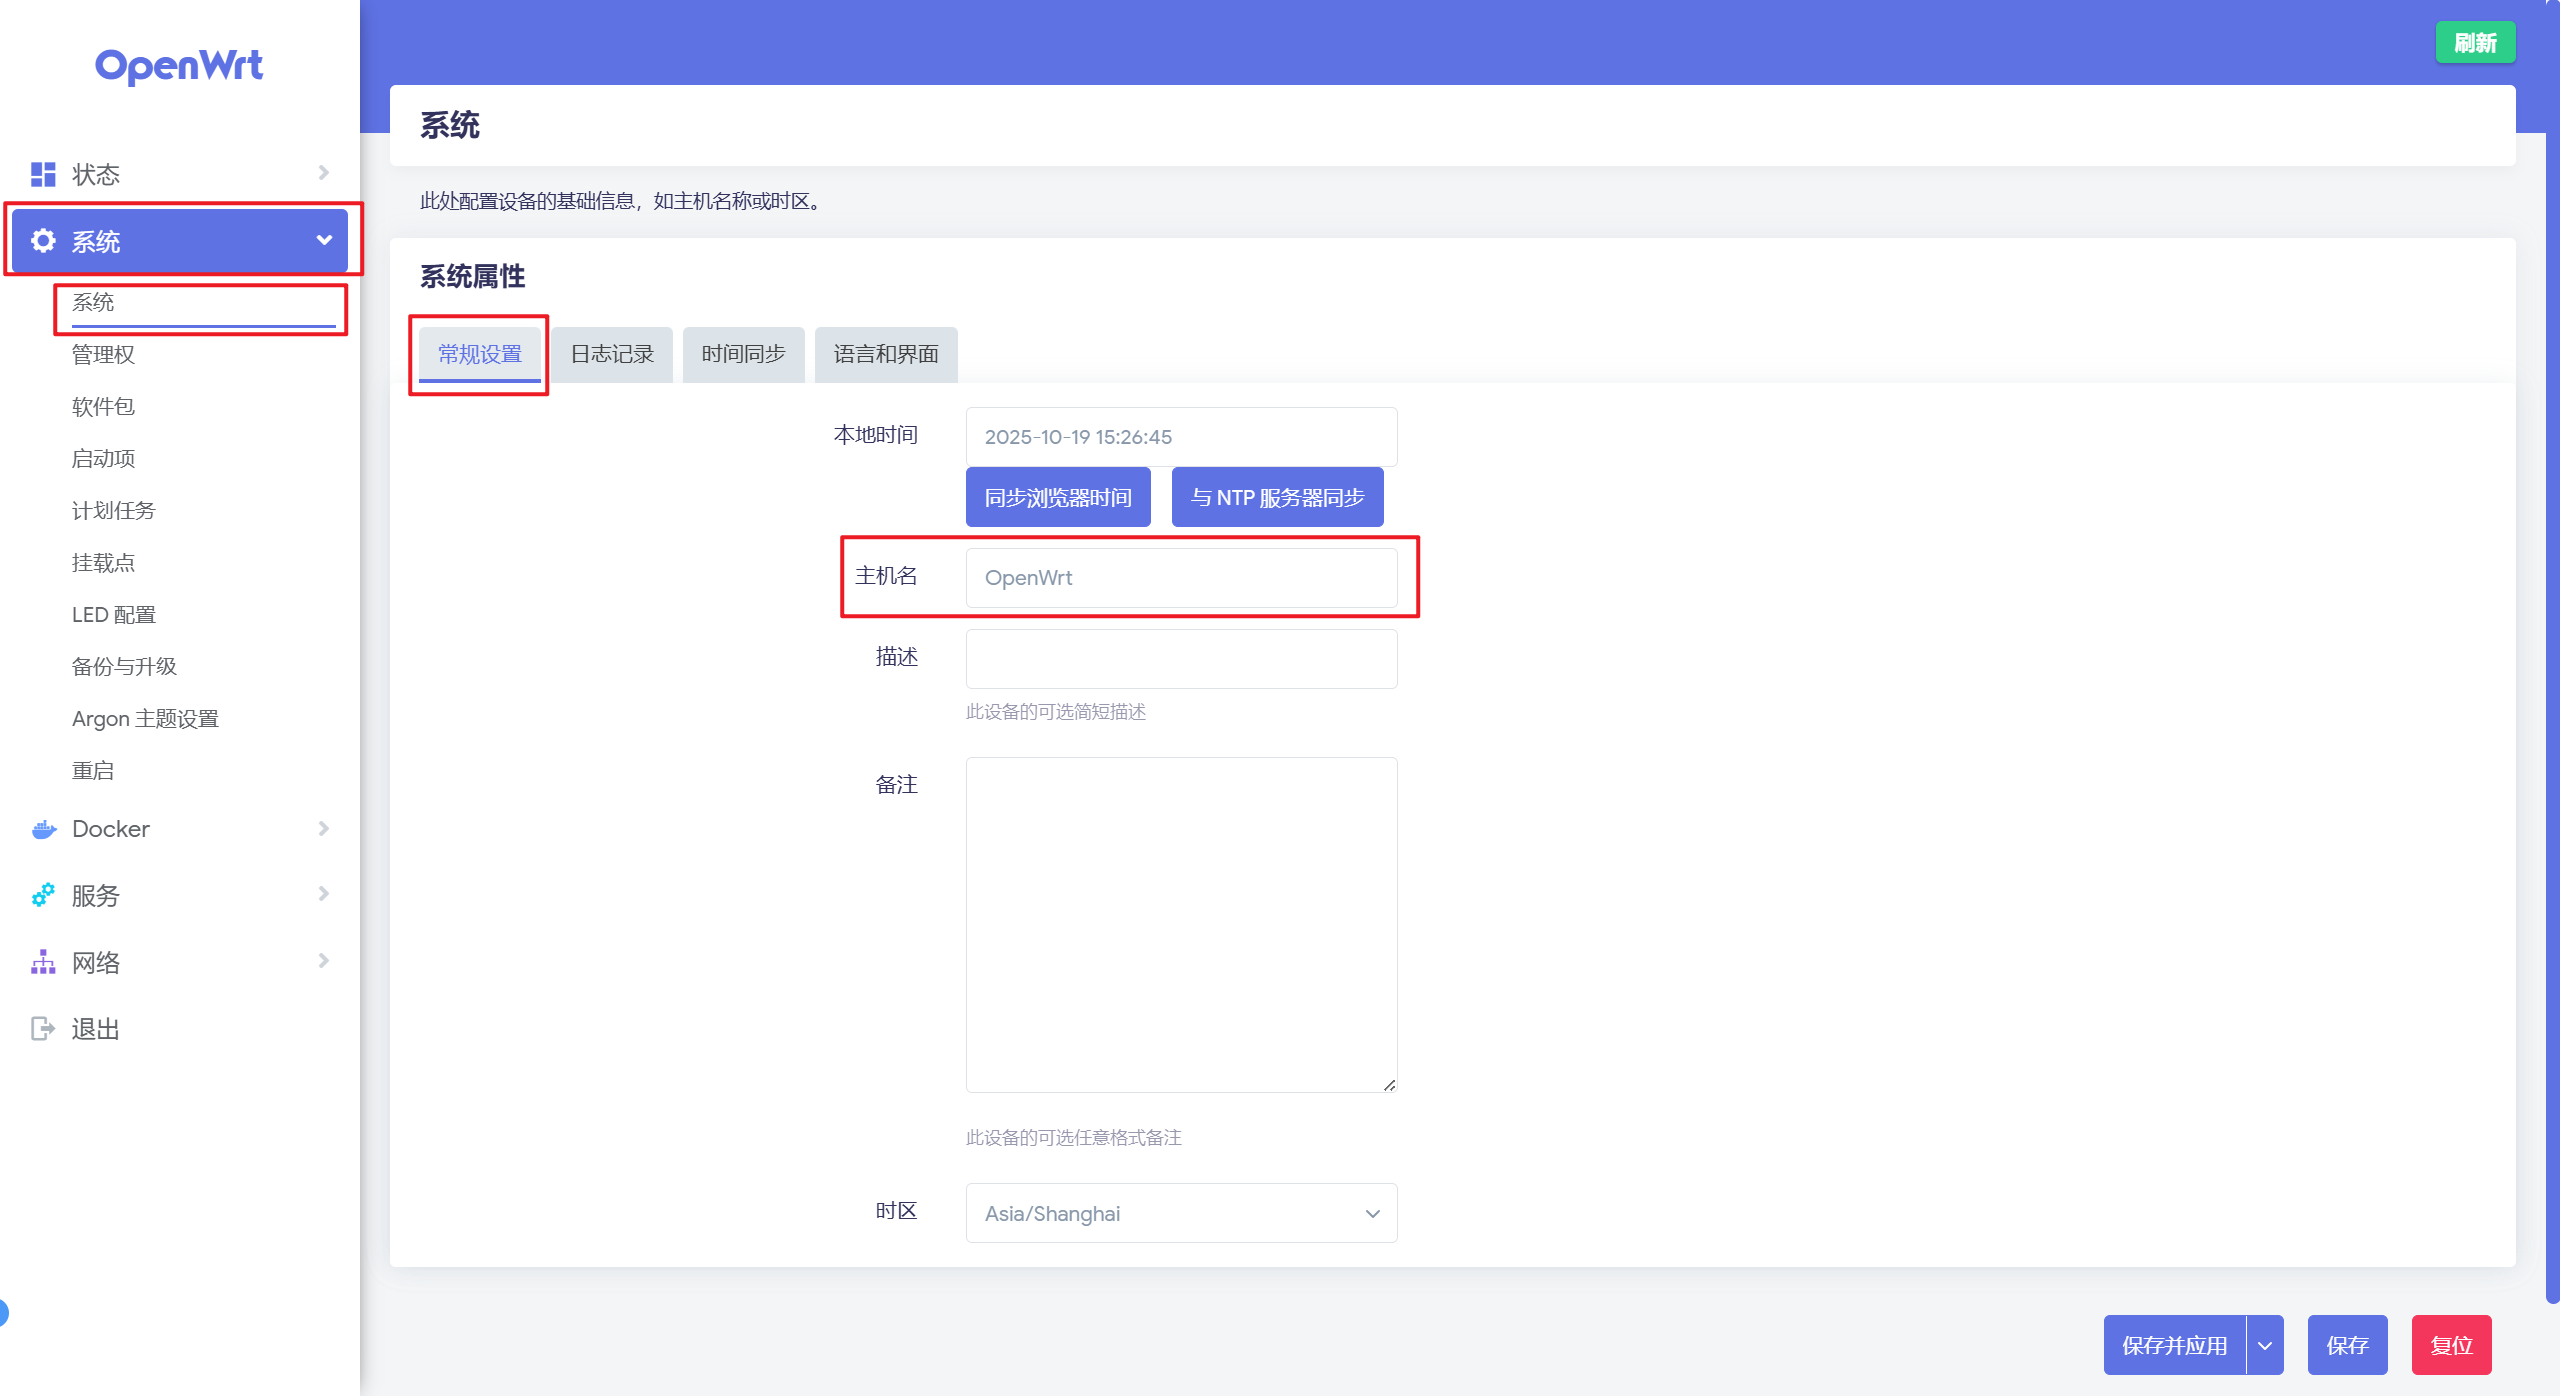This screenshot has width=2560, height=1396.
Task: Collapse the 系统 menu chevron
Action: coord(323,240)
